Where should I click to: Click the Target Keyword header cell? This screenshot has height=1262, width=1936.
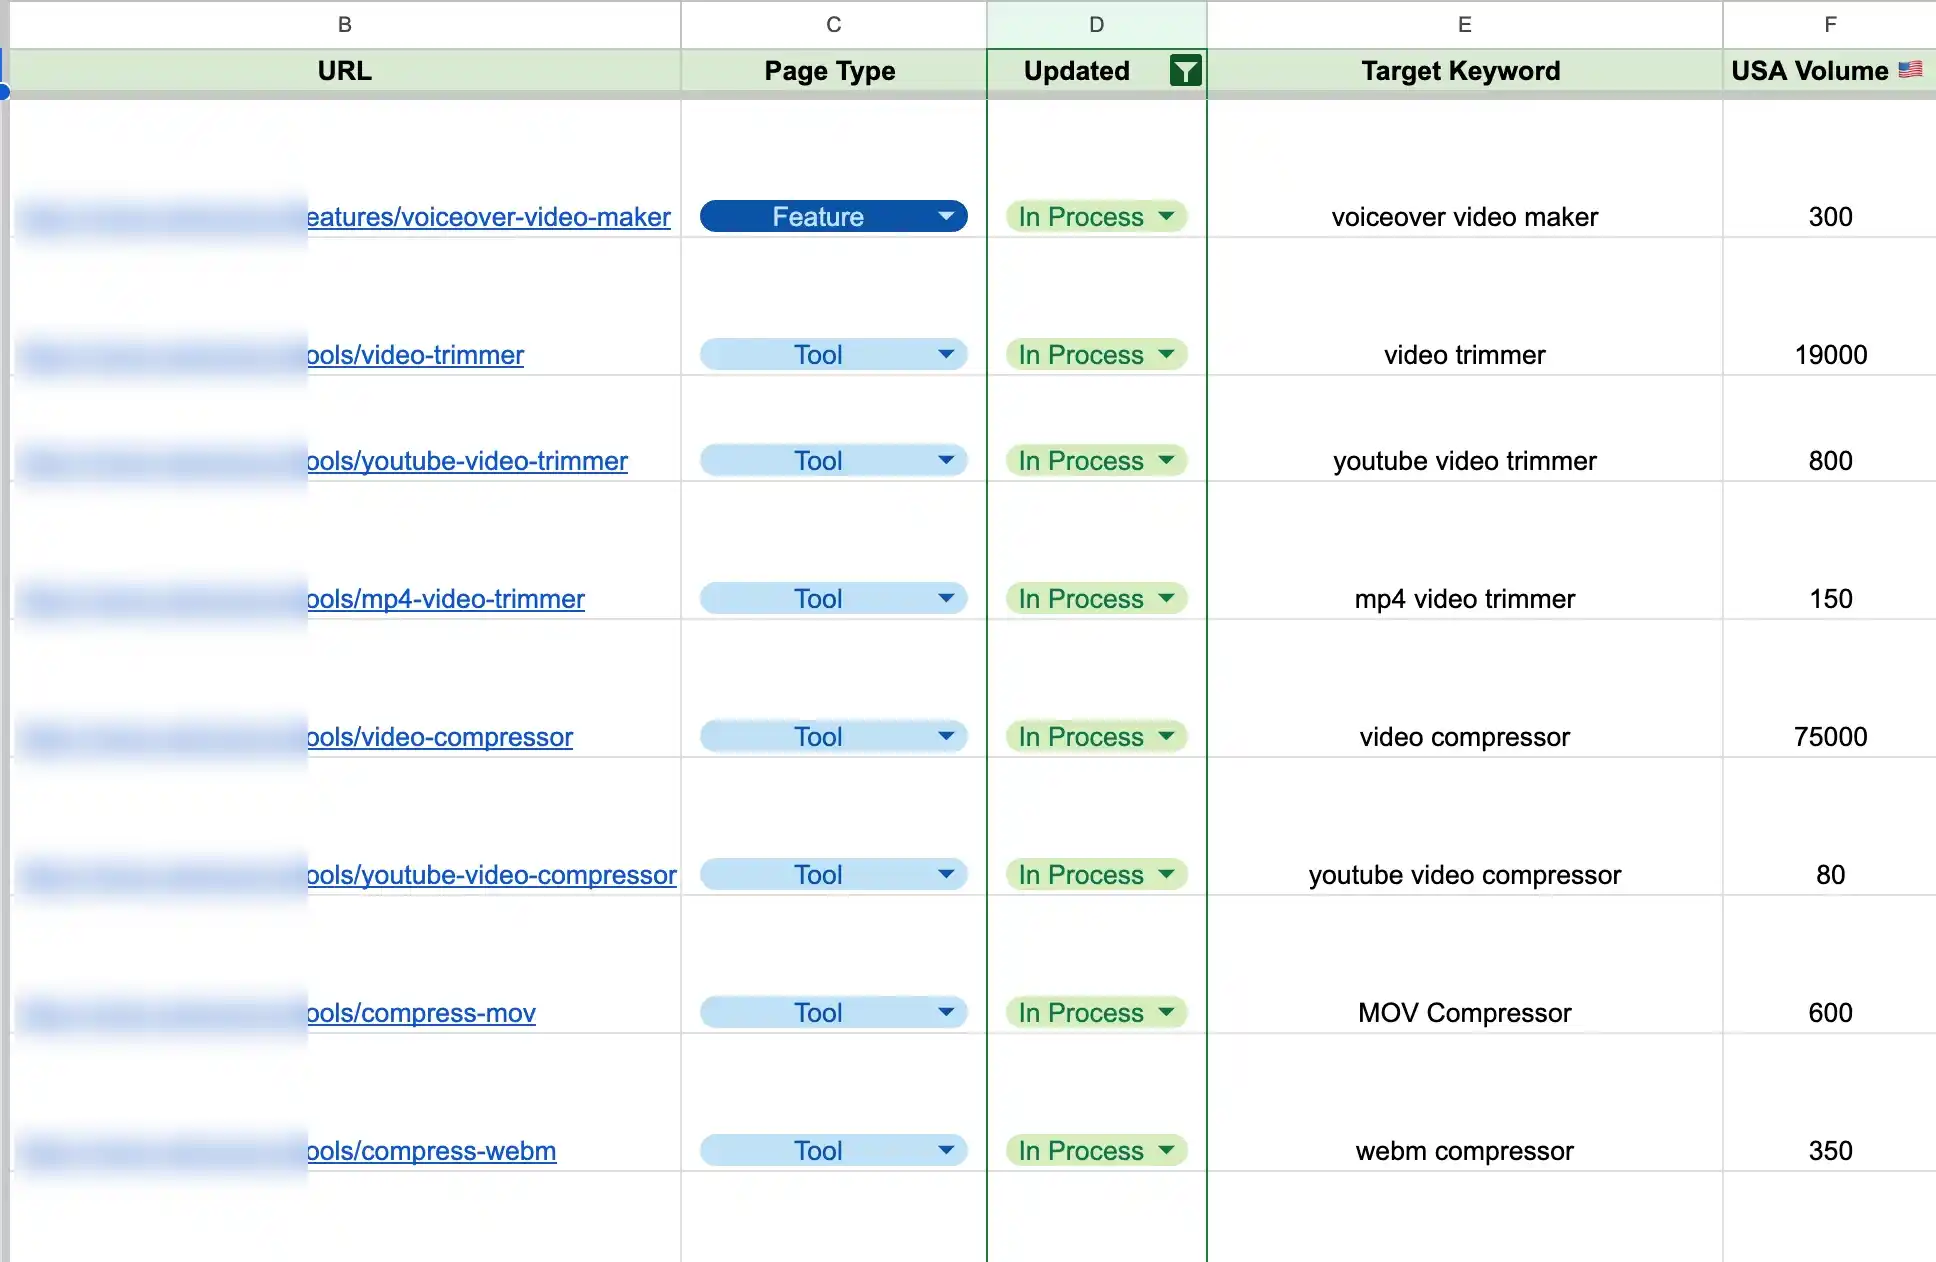pyautogui.click(x=1461, y=70)
